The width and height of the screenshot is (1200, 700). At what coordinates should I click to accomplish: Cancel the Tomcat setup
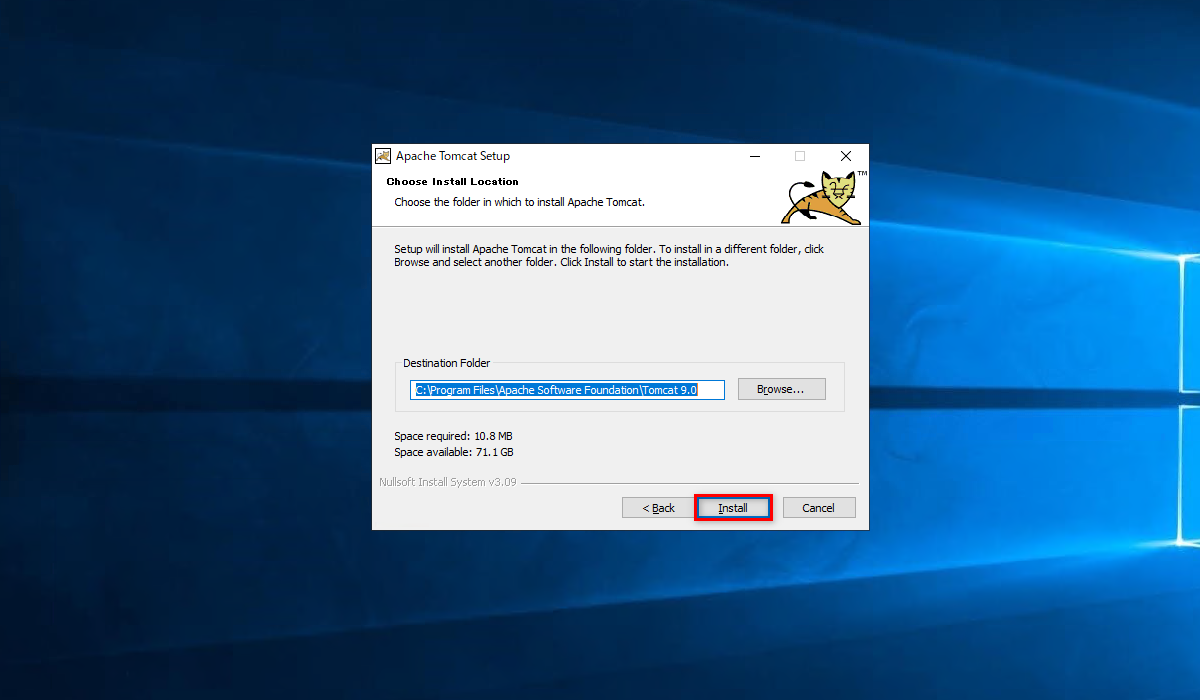pyautogui.click(x=818, y=508)
